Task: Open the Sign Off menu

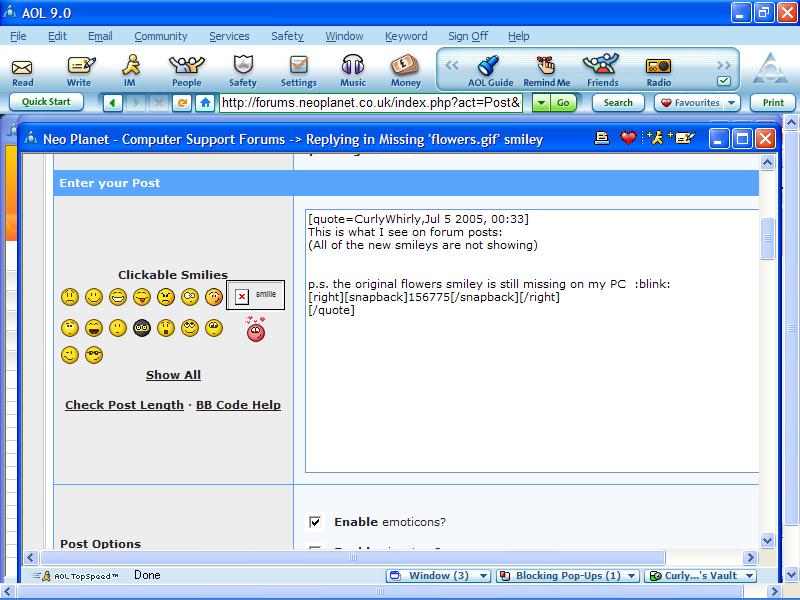Action: click(468, 36)
